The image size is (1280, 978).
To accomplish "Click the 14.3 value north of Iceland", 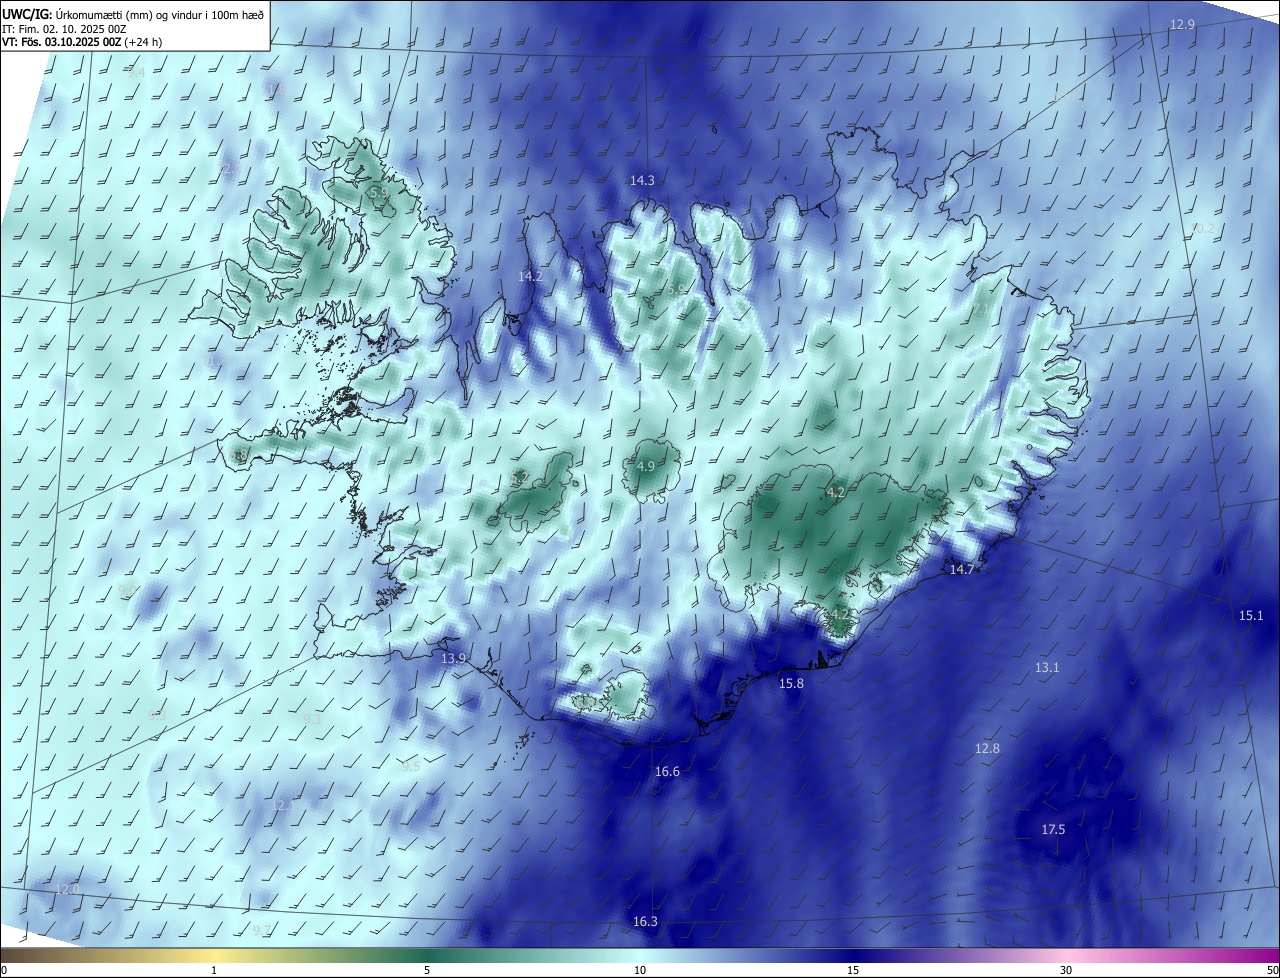I will 642,181.
